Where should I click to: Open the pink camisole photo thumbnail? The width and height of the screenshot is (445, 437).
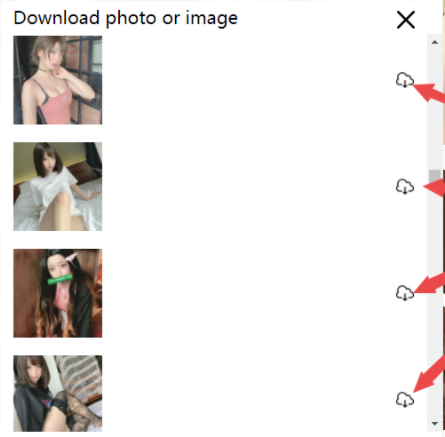(58, 80)
